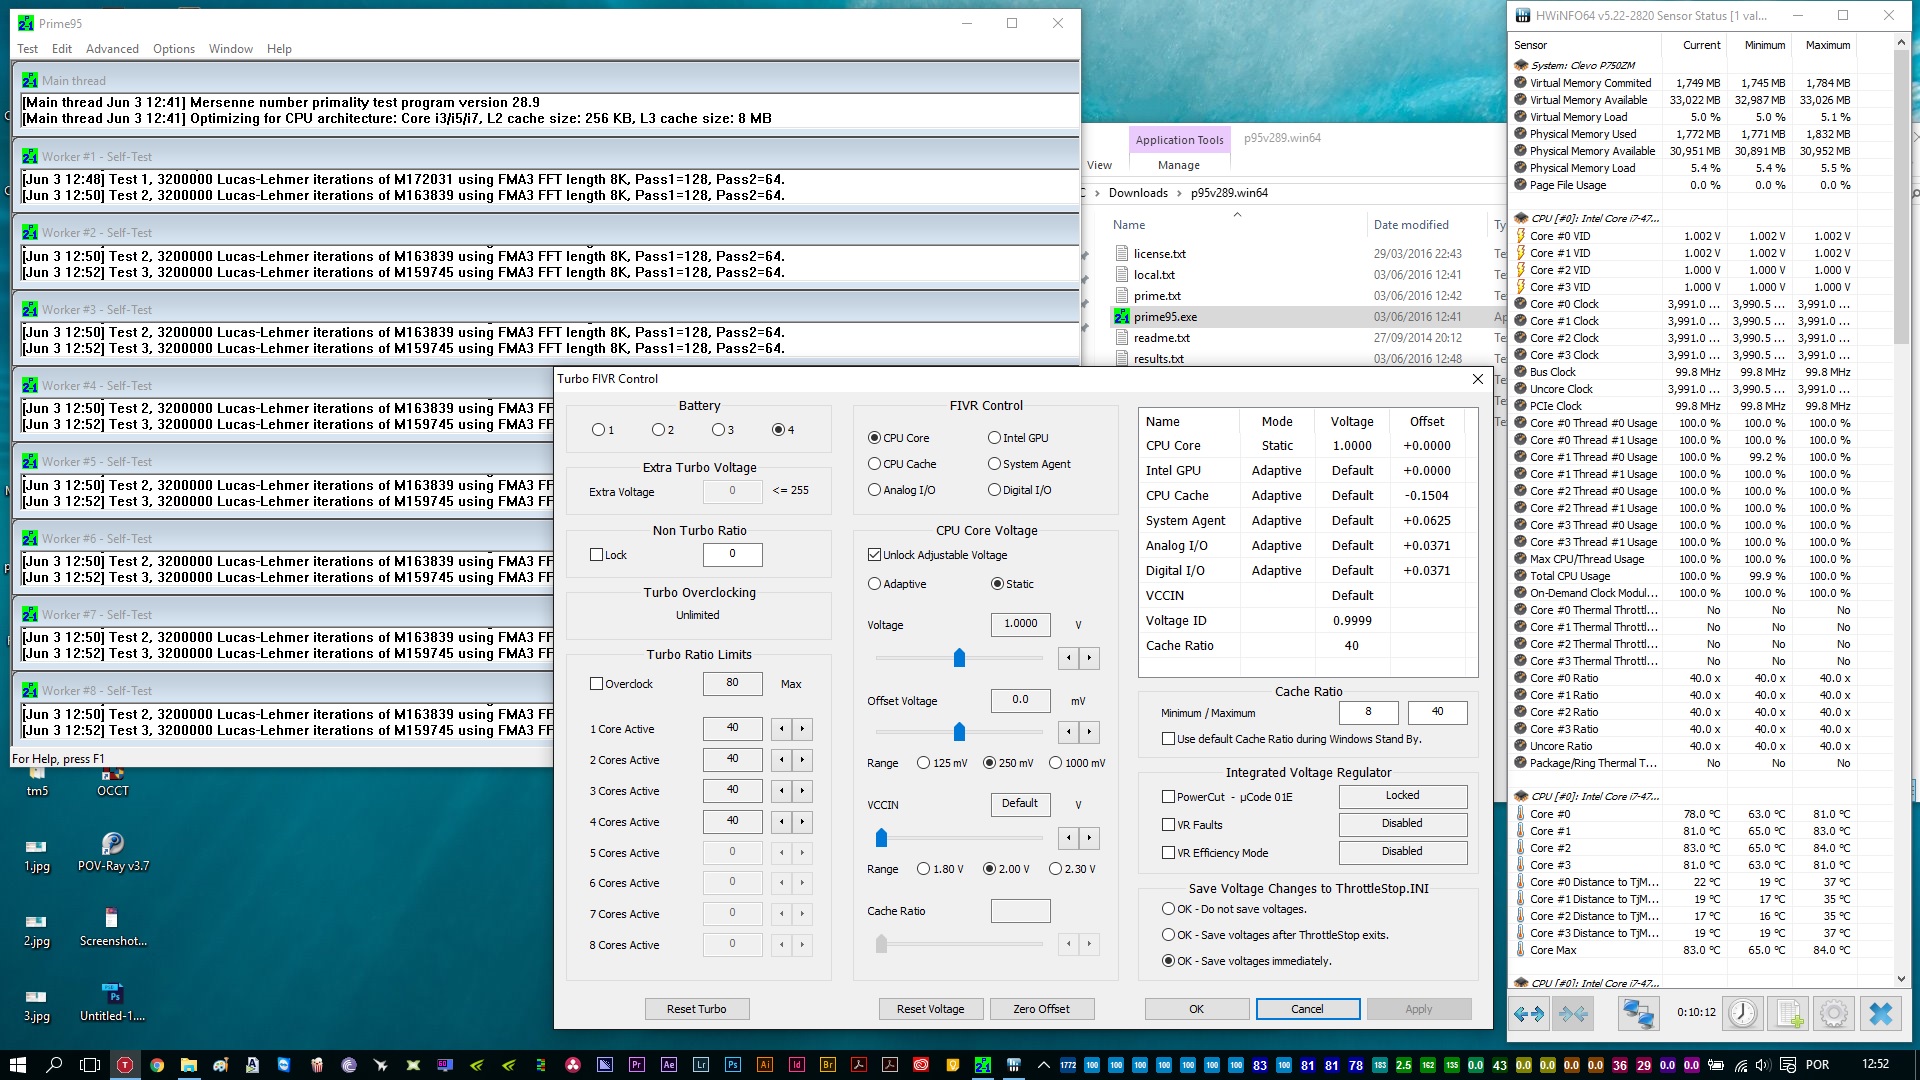1920x1080 pixels.
Task: Open HWiNFO network monitoring computers icon
Action: pyautogui.click(x=1638, y=1013)
